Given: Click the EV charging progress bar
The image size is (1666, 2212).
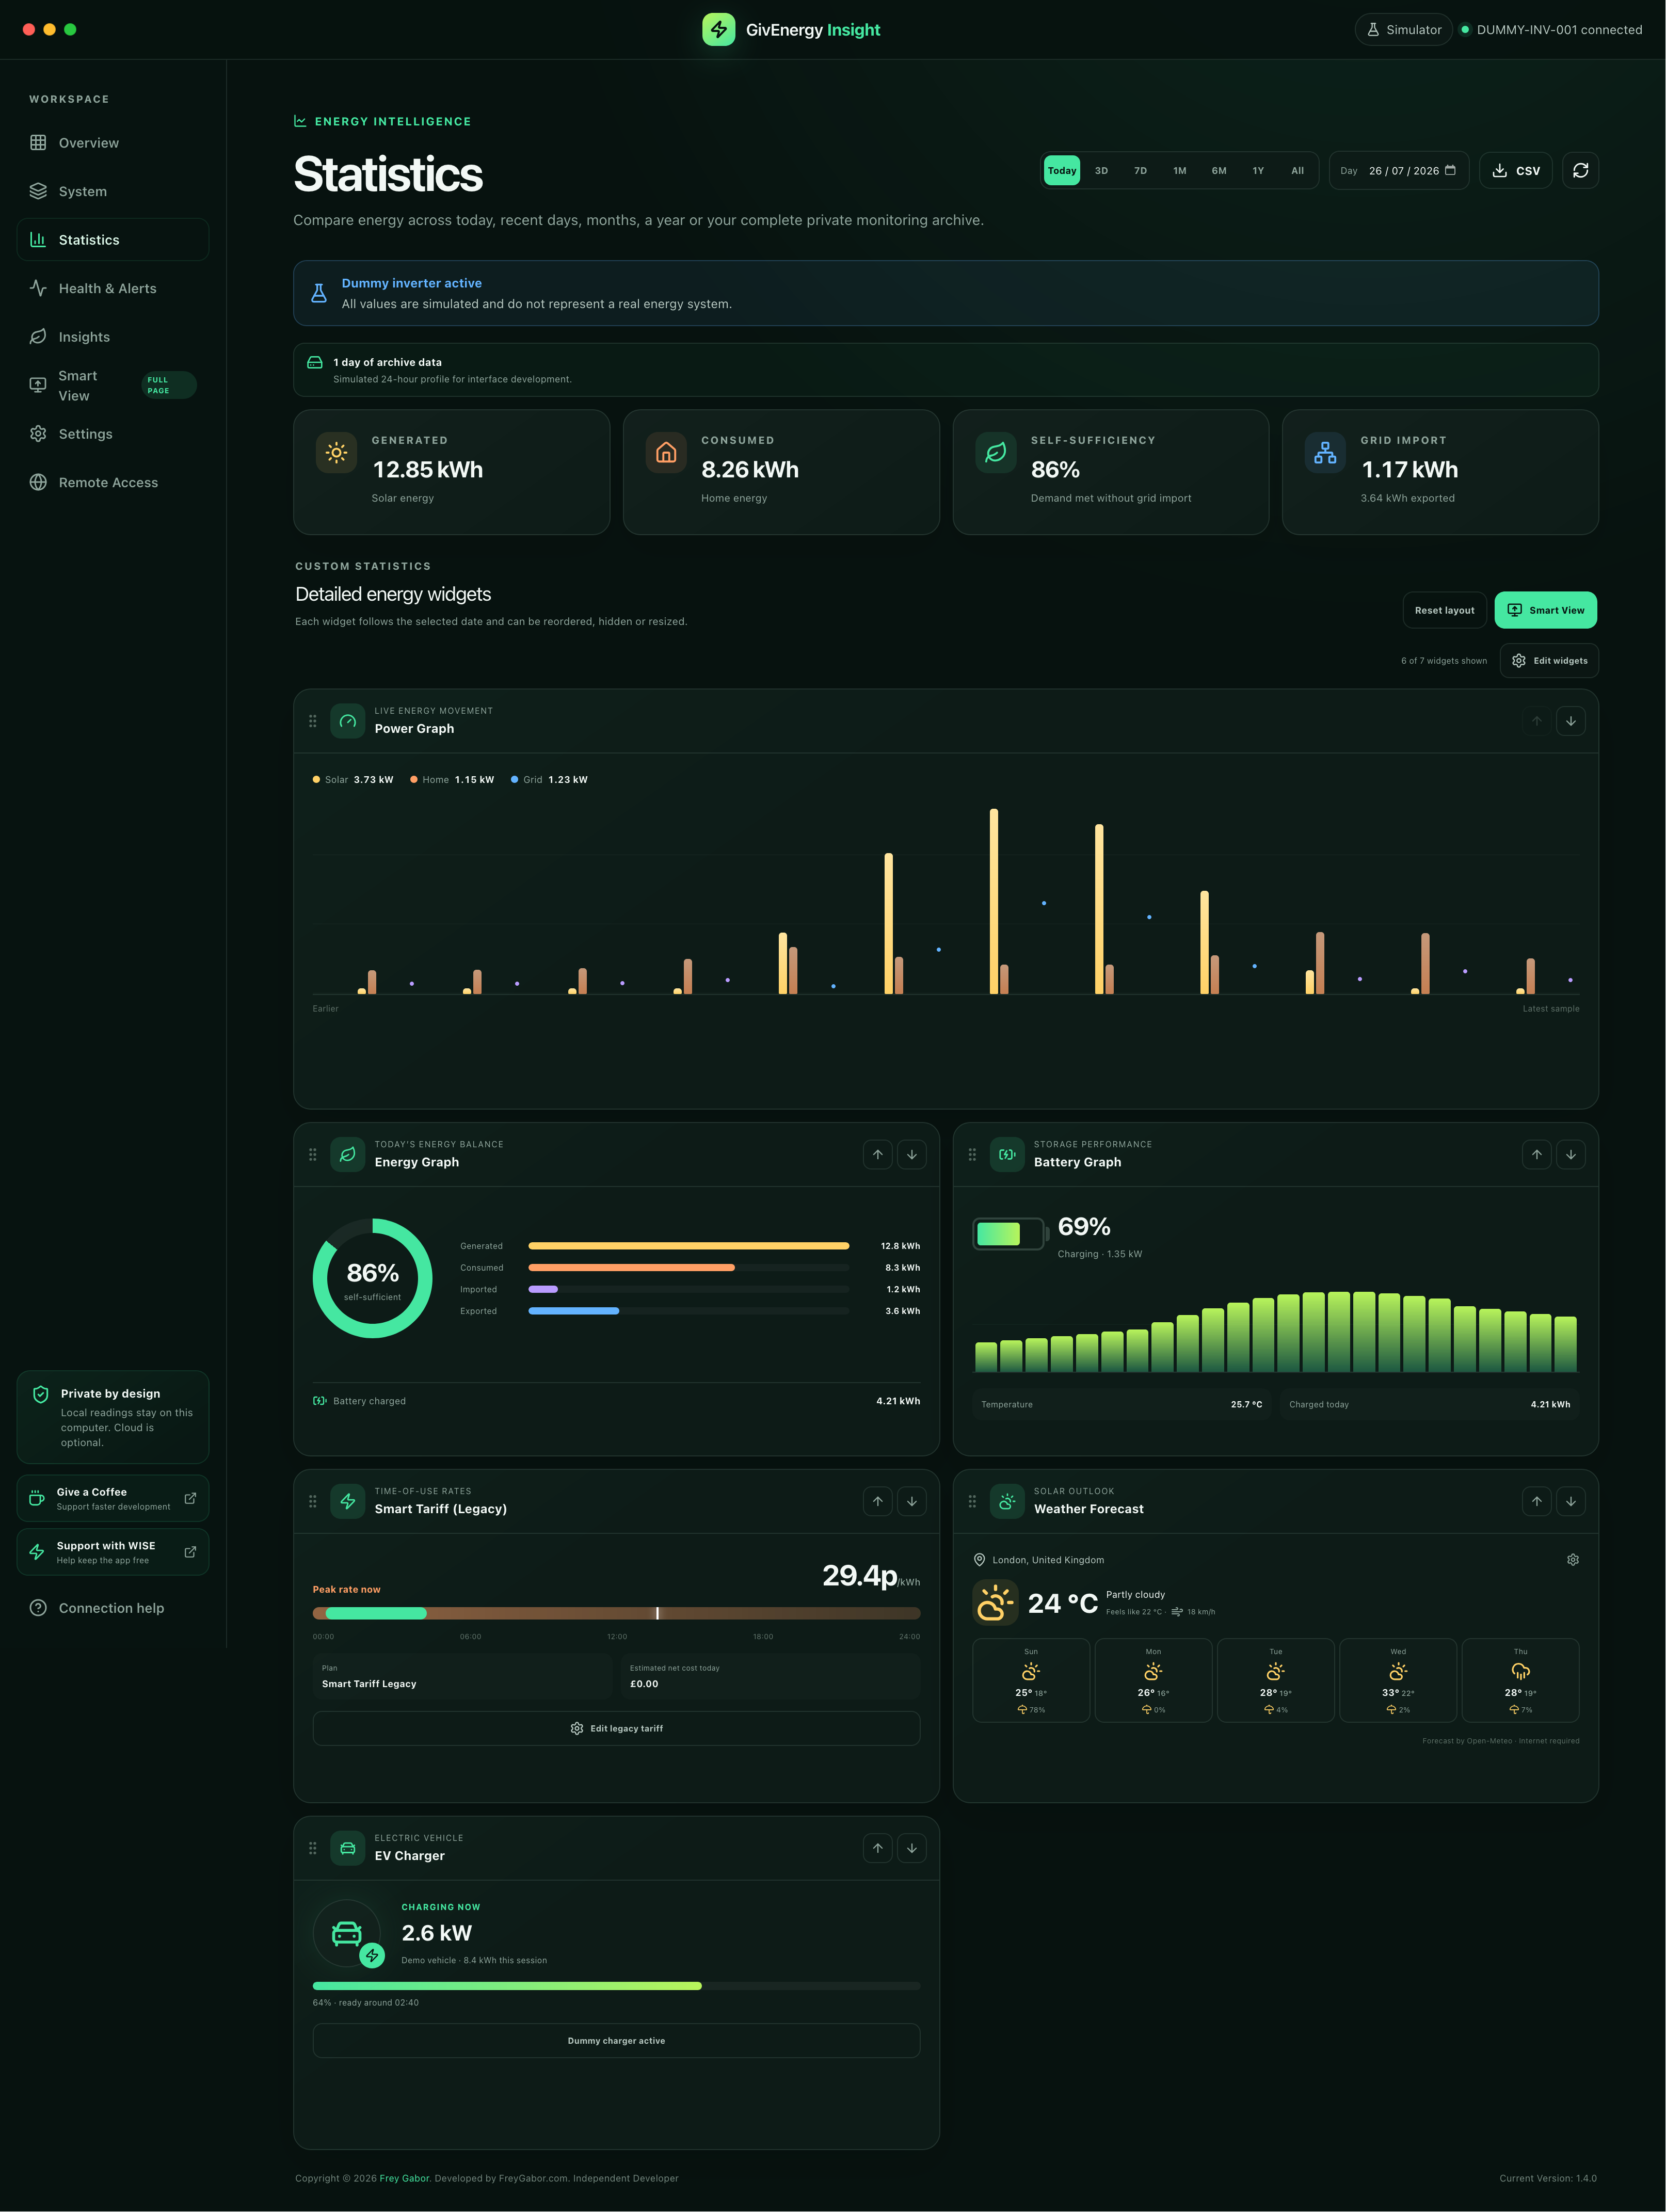Looking at the screenshot, I should coord(616,1986).
